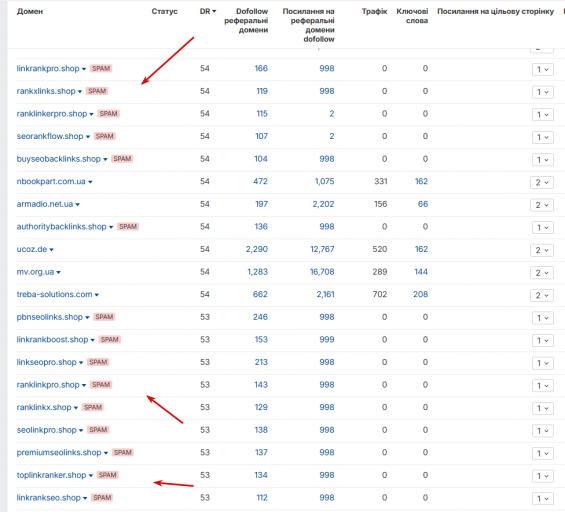Click SPAM badge beside seorankflow.shop
This screenshot has width=565, height=512.
tap(104, 136)
